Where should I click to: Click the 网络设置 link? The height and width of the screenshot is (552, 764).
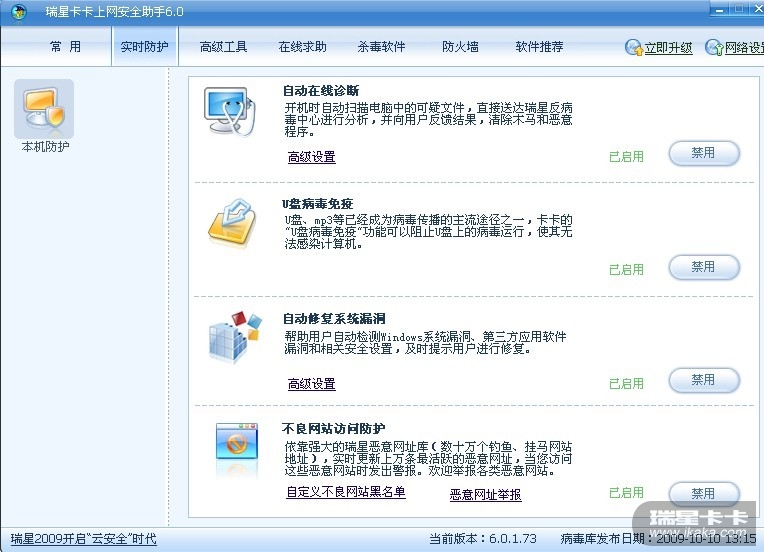click(x=744, y=48)
